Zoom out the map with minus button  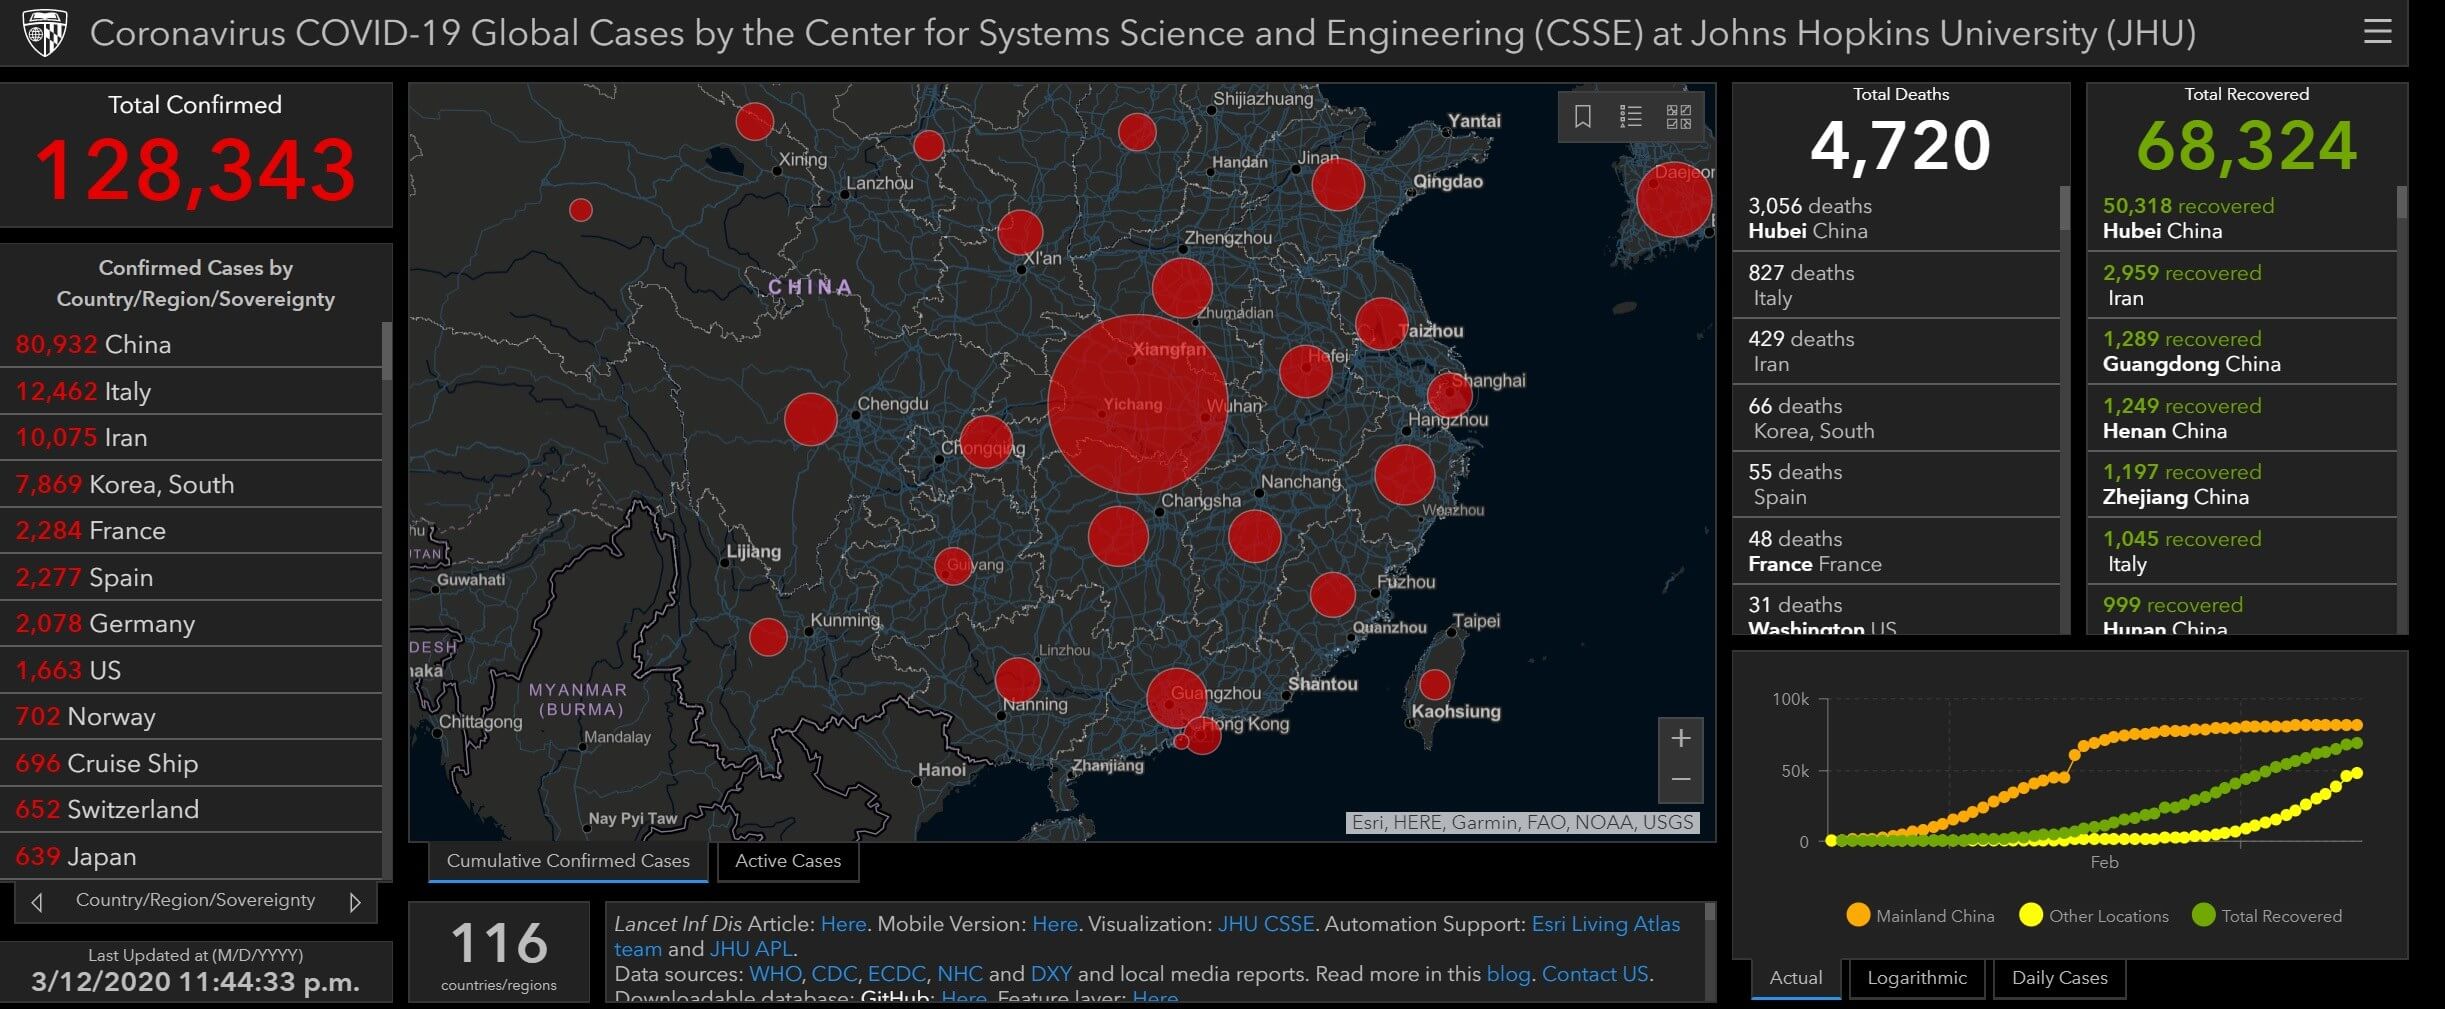tap(1680, 780)
